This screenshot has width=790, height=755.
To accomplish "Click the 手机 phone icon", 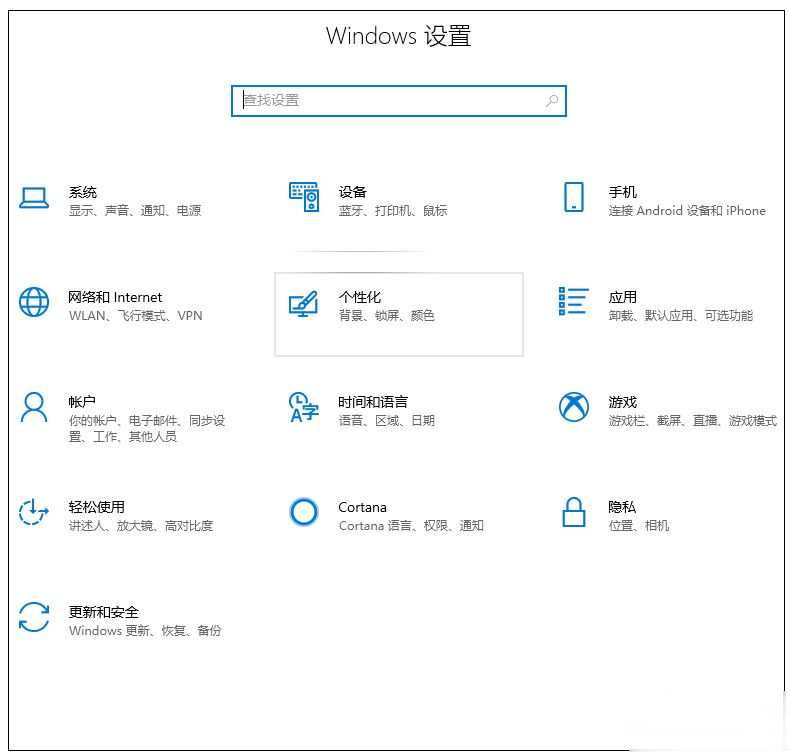I will [574, 197].
